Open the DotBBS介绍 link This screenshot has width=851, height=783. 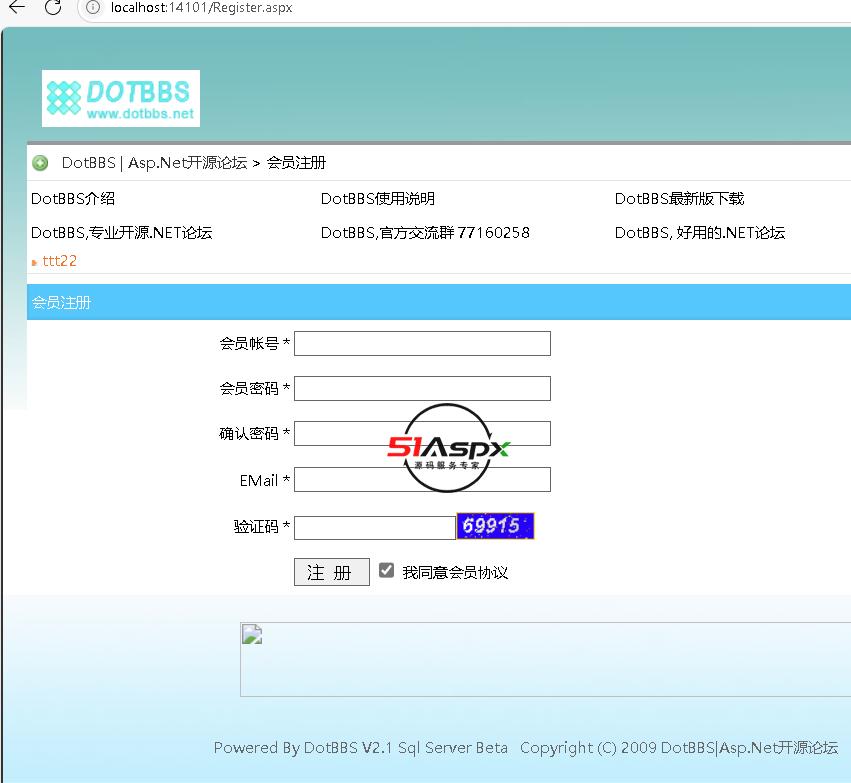73,199
